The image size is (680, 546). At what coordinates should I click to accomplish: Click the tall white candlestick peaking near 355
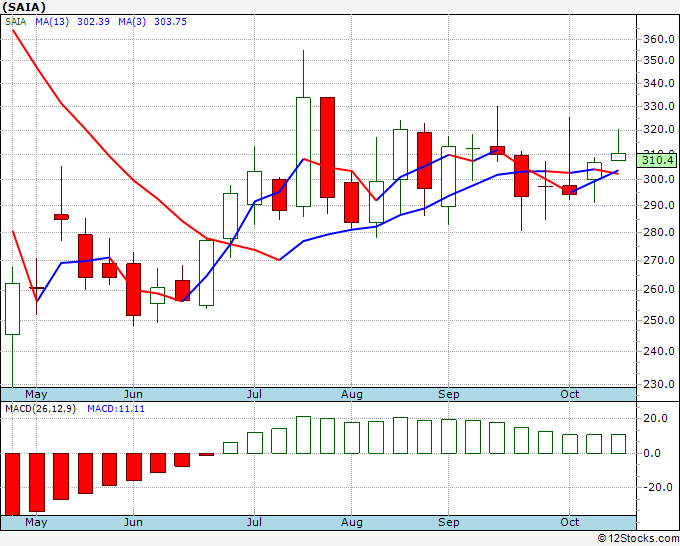coord(304,152)
